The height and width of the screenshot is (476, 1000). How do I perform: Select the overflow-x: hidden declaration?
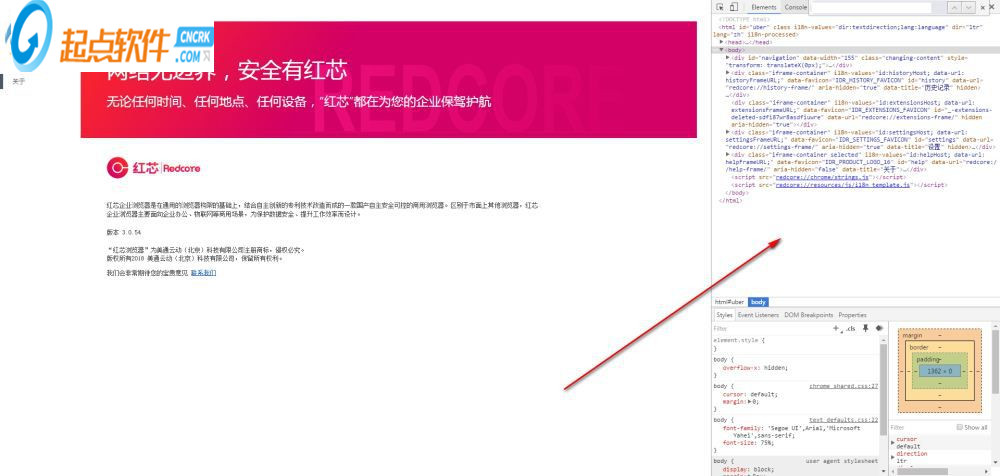coord(755,368)
